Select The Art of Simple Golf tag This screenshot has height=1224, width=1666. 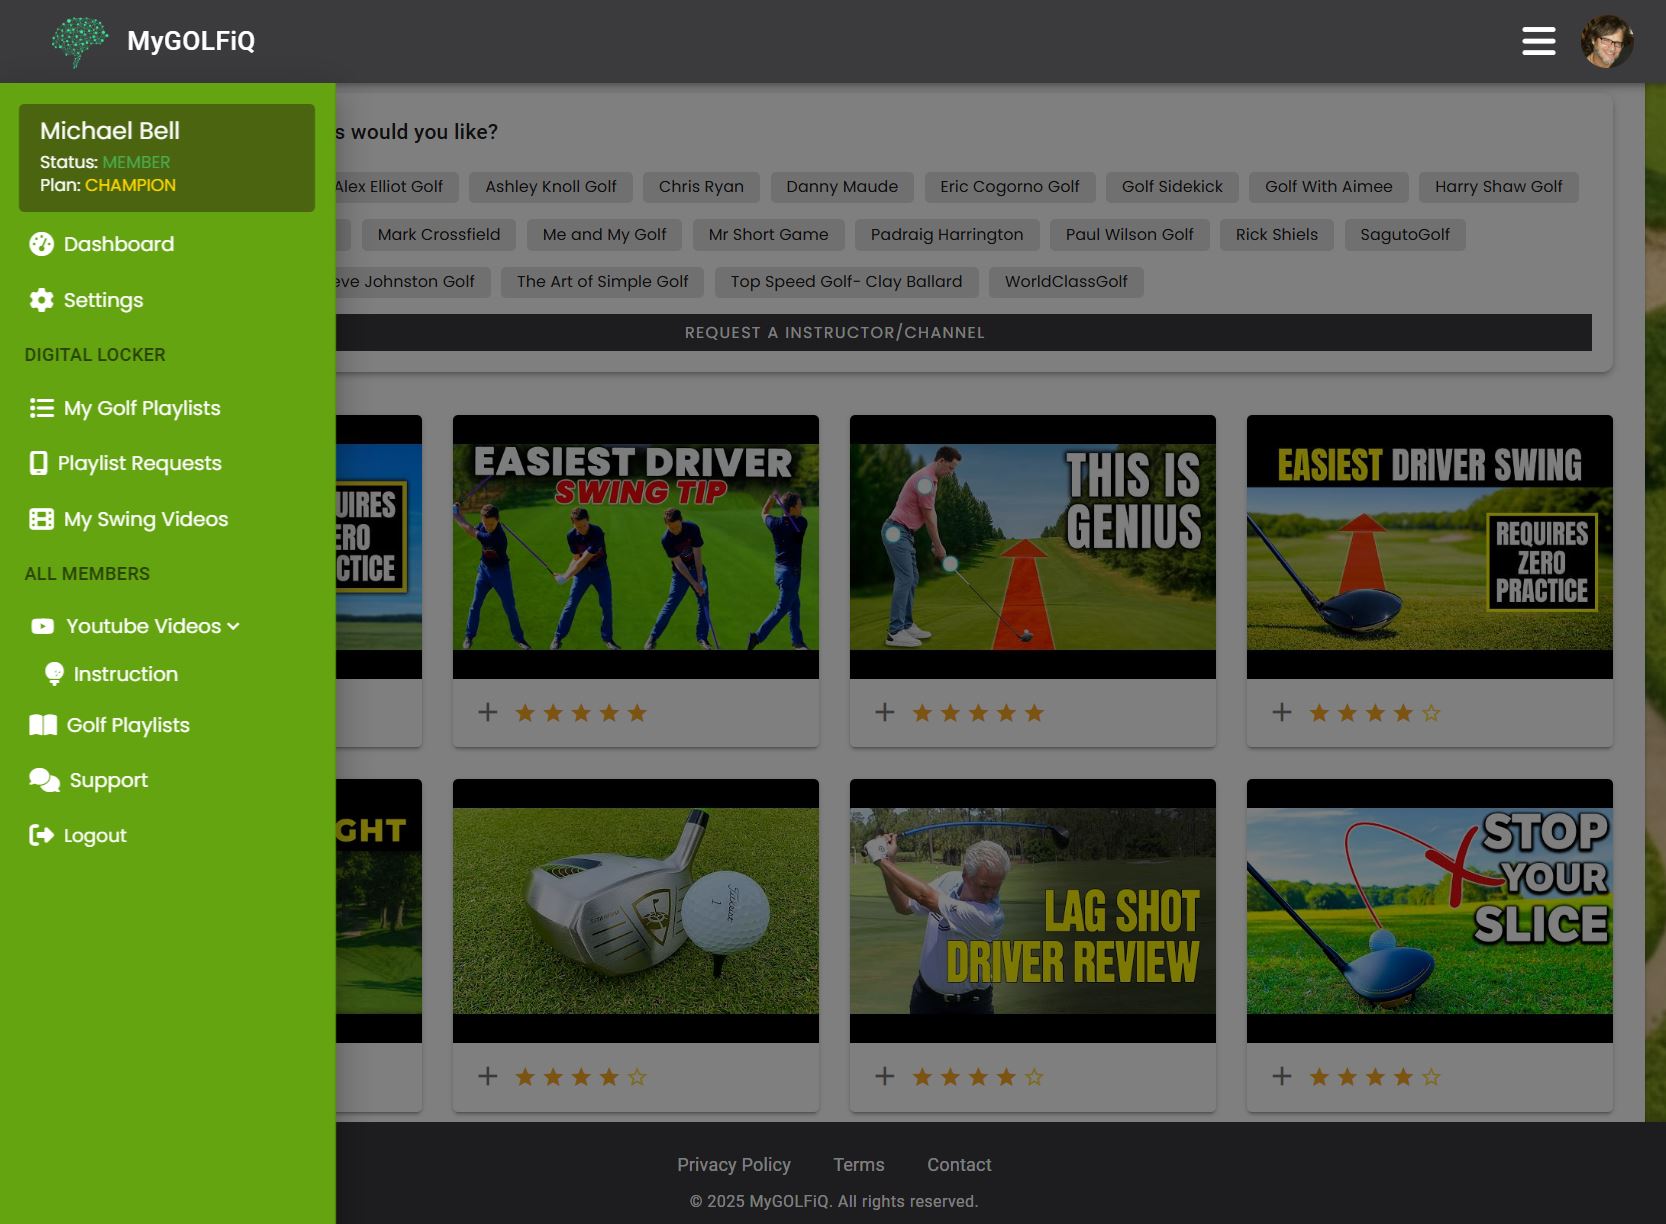[603, 282]
